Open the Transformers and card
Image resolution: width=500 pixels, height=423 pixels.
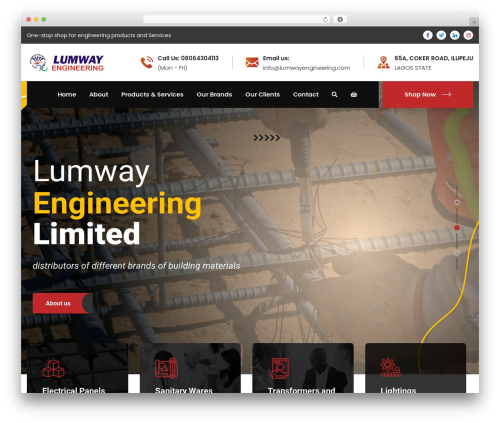(303, 368)
